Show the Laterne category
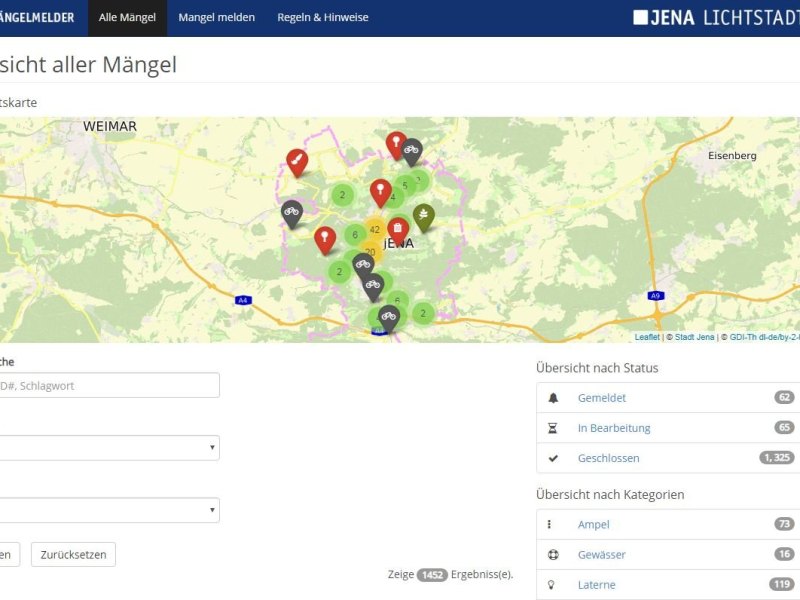This screenshot has width=800, height=600. tap(596, 585)
